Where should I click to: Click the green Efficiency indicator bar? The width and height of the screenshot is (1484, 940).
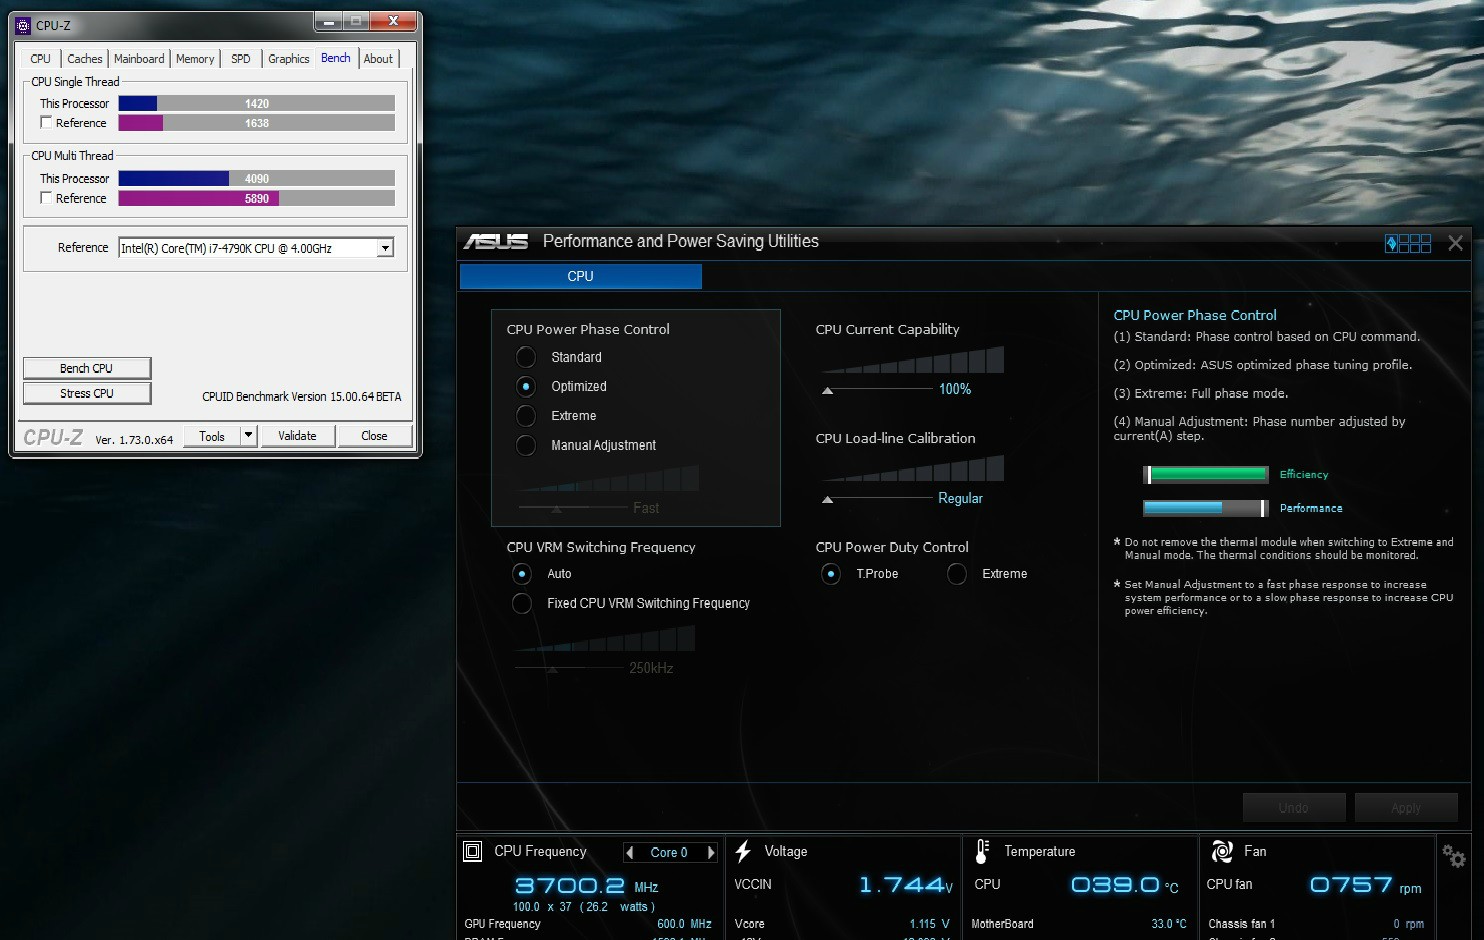[x=1206, y=474]
